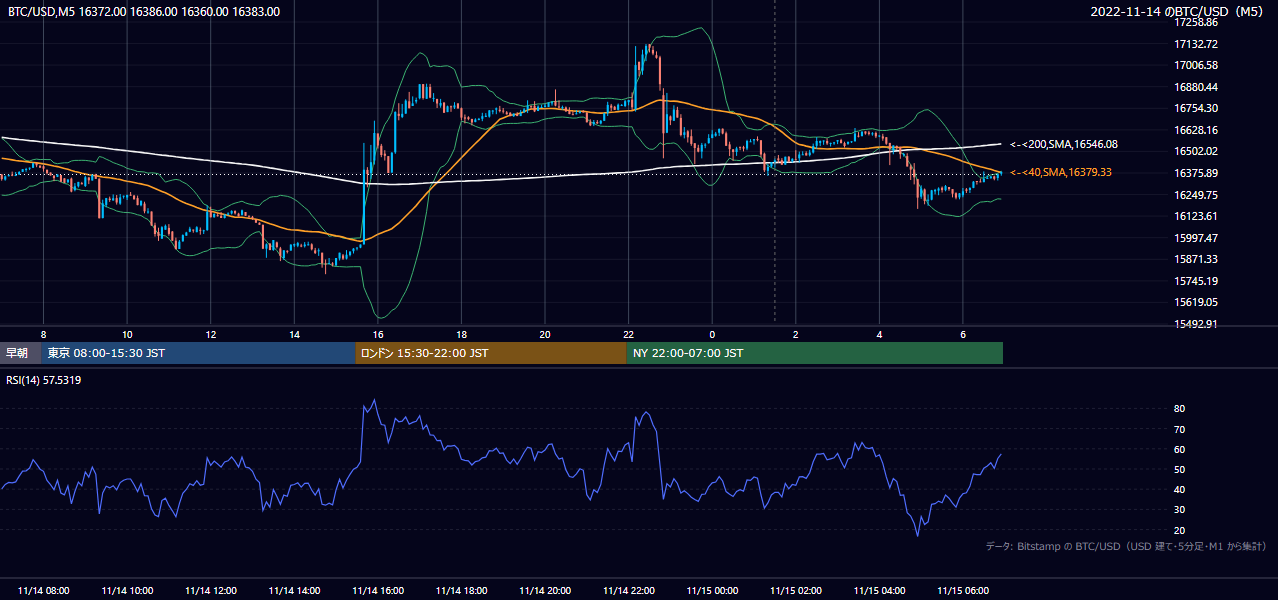Click the RSI axis level 20
1278x600 pixels.
click(x=1180, y=530)
